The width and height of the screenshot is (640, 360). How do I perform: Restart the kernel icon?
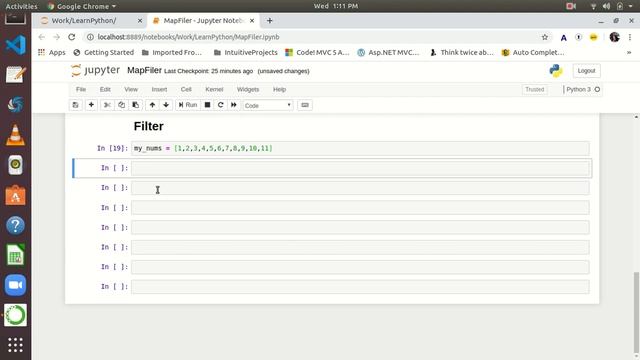(220, 105)
